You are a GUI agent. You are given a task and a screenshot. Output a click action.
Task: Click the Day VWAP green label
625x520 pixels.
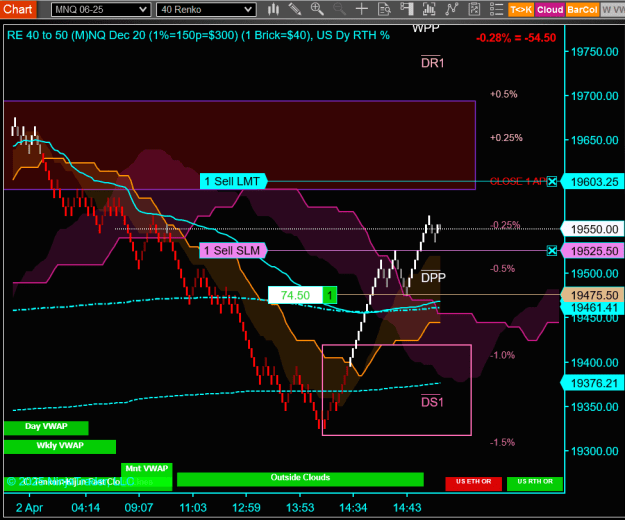[46, 428]
